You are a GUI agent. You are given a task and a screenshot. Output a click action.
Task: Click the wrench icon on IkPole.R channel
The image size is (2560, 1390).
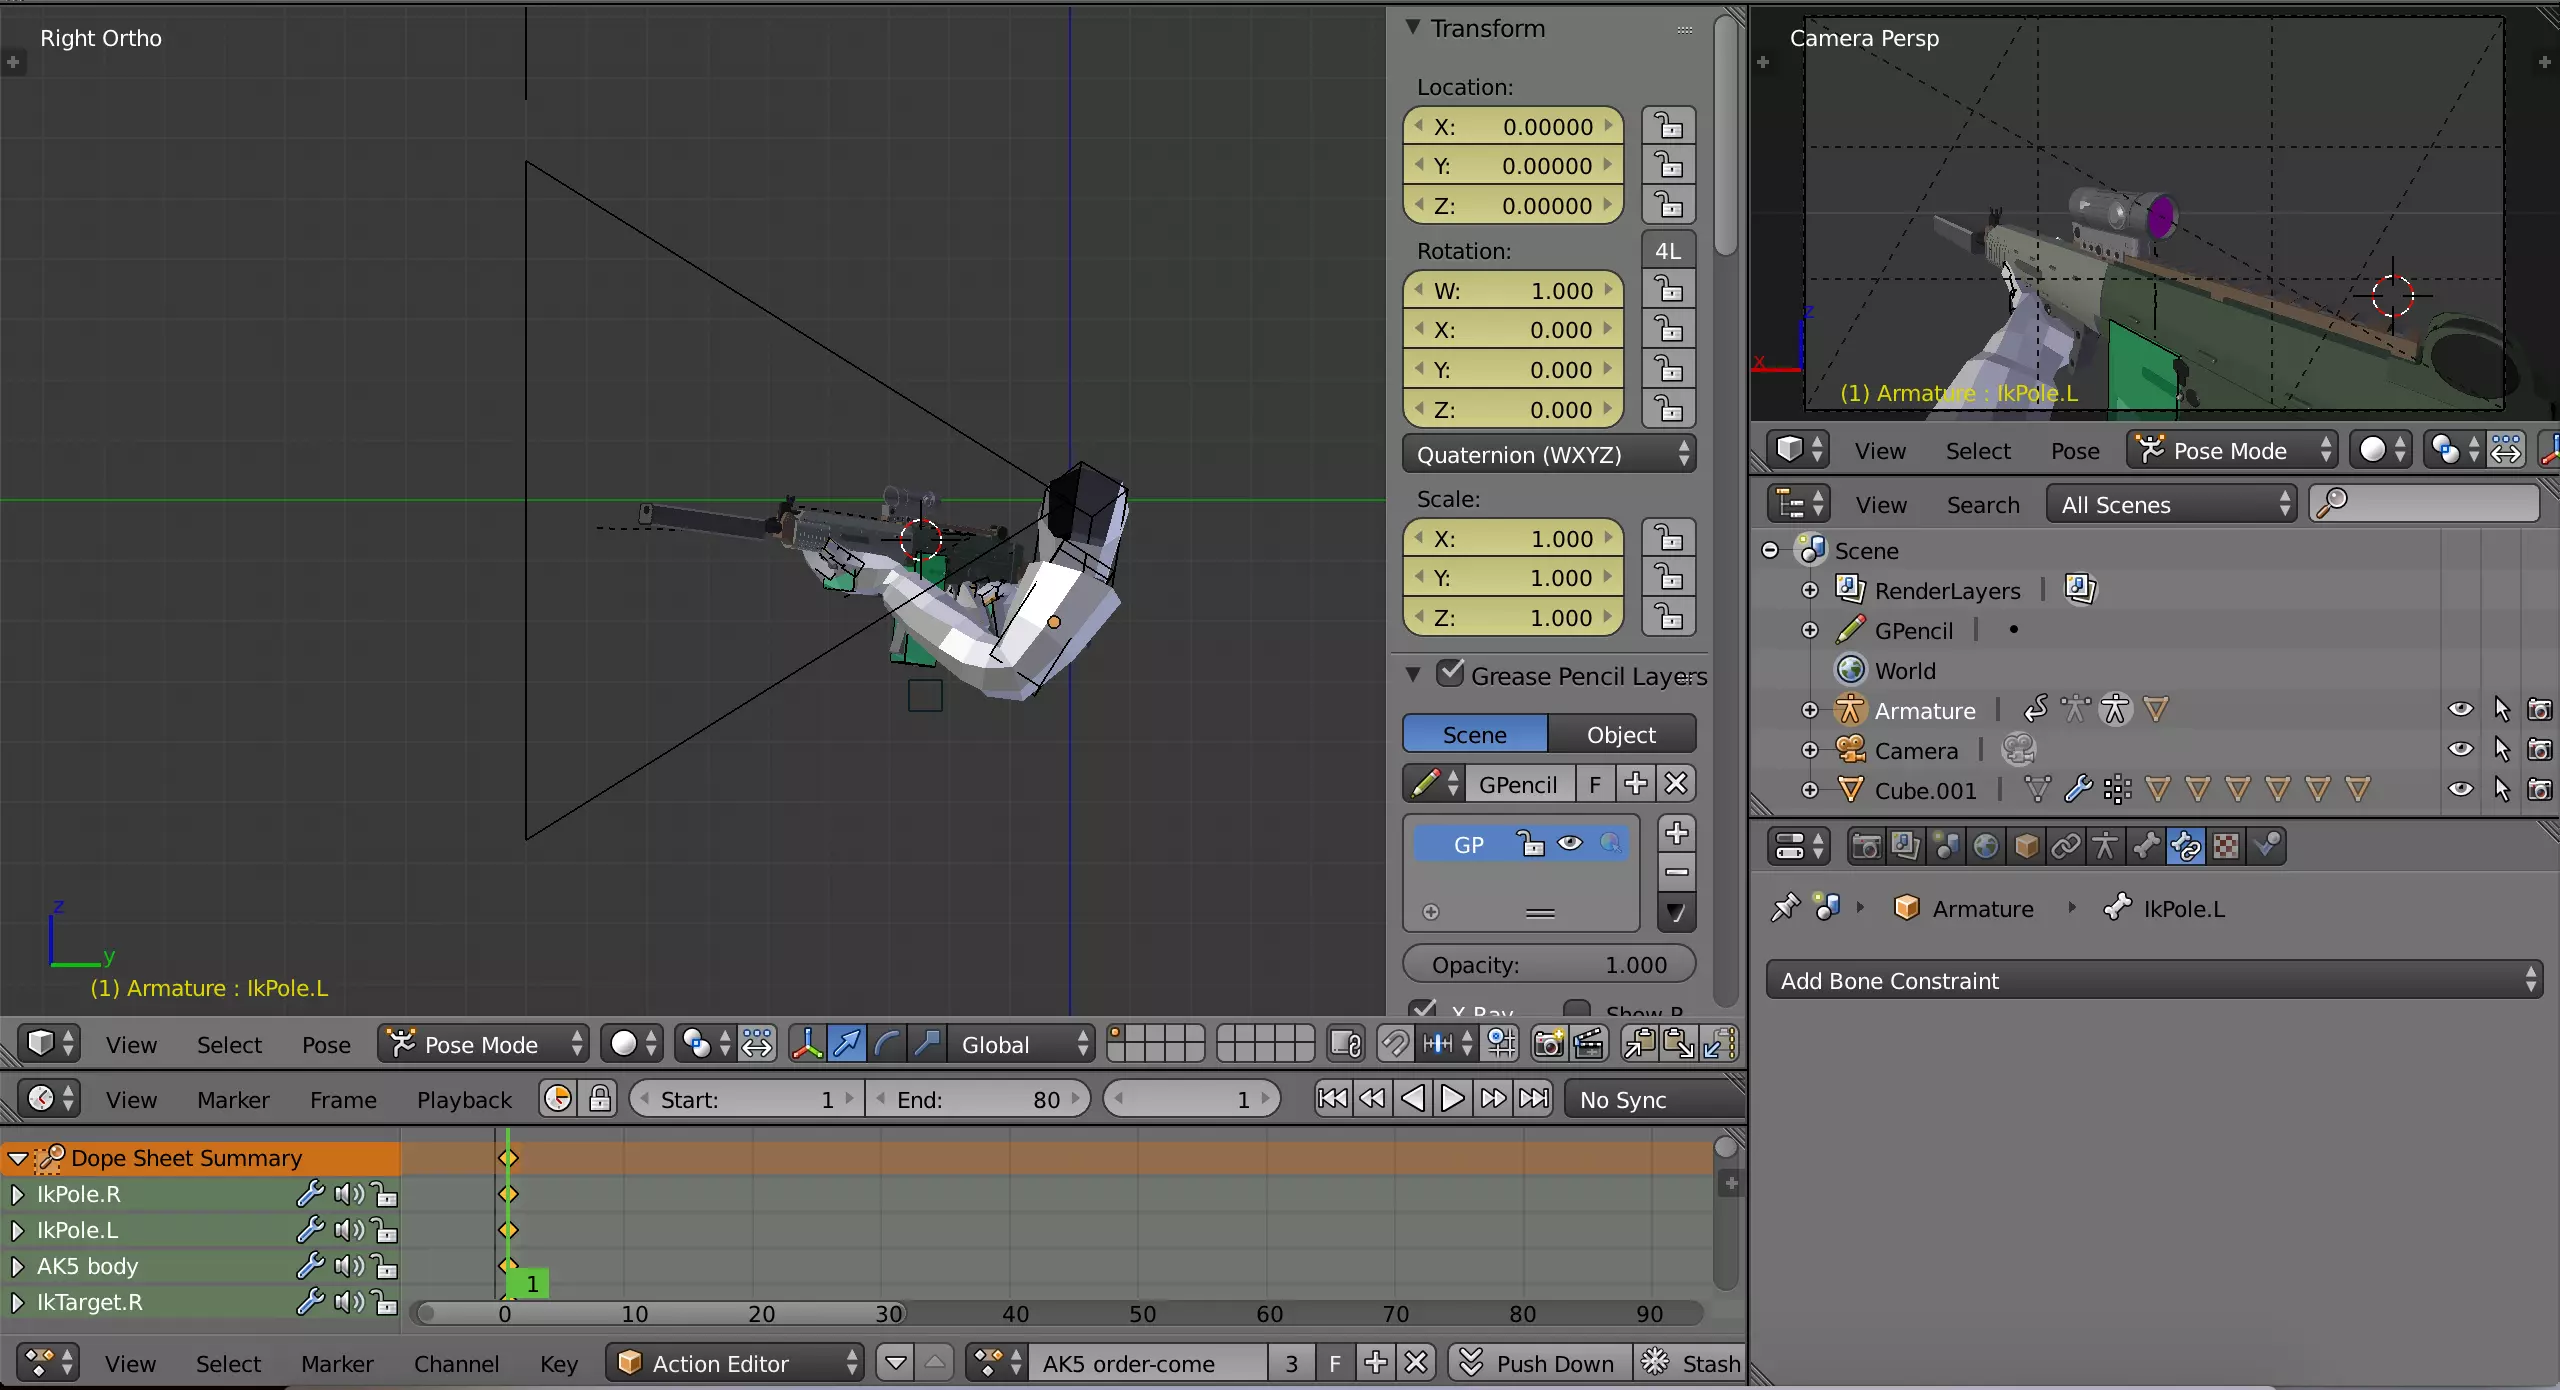coord(310,1194)
